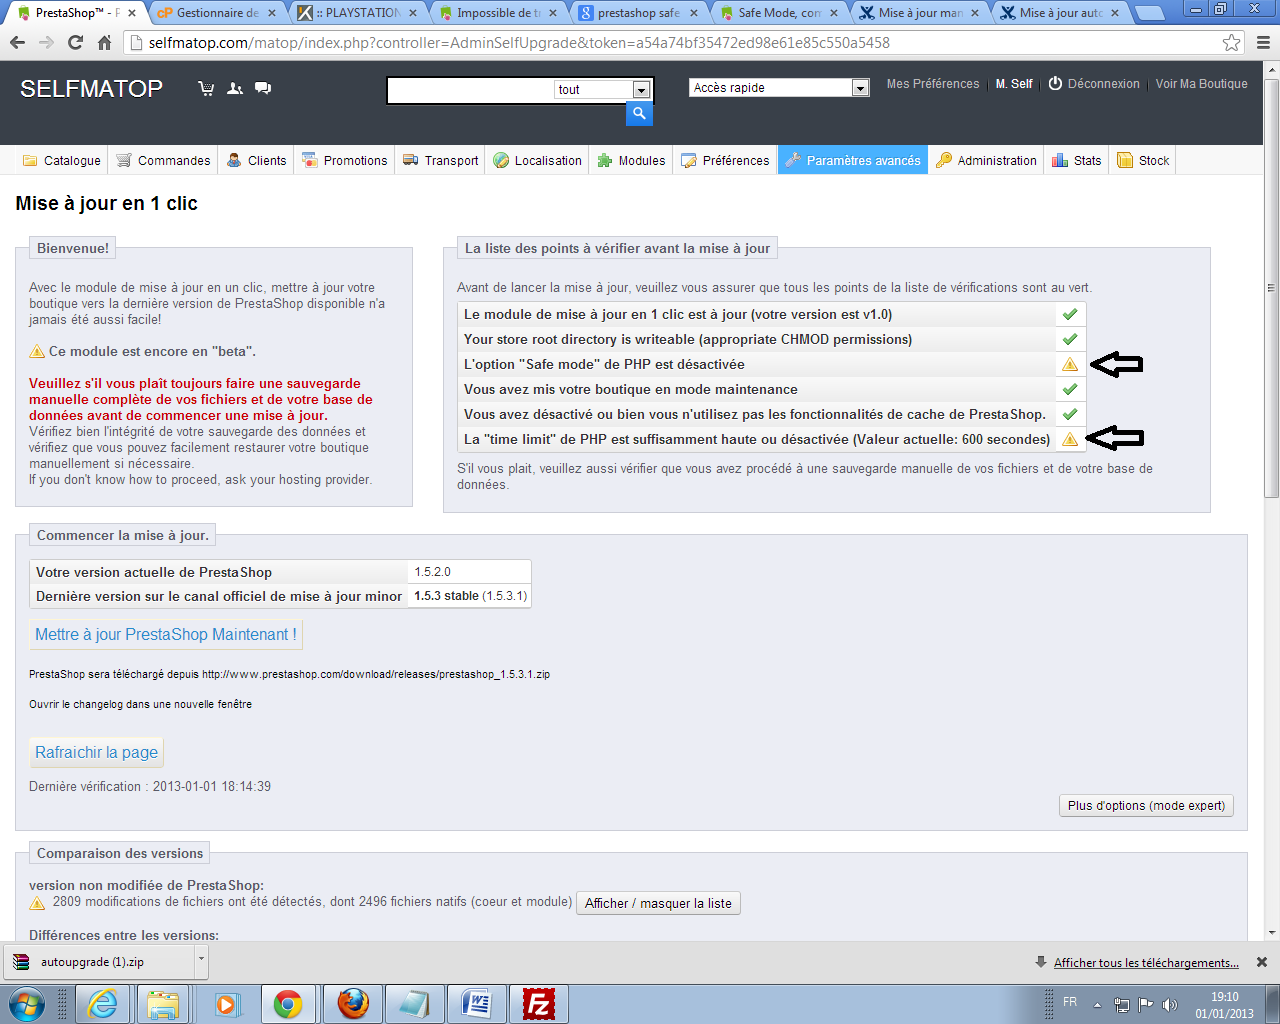
Task: Click the Windows Start button
Action: coord(26,1003)
